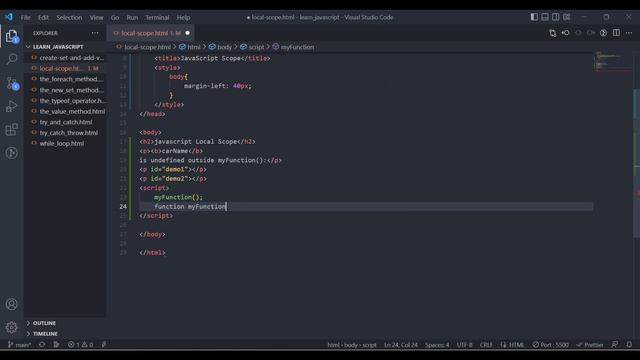Open the Explorer views and more actions ellipsis
The height and width of the screenshot is (360, 640).
(x=95, y=33)
